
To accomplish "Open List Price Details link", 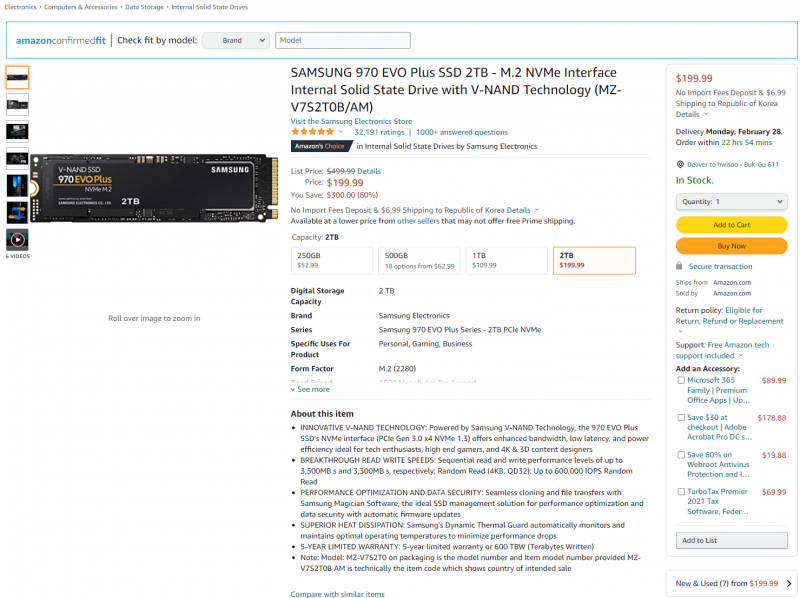I will [369, 171].
